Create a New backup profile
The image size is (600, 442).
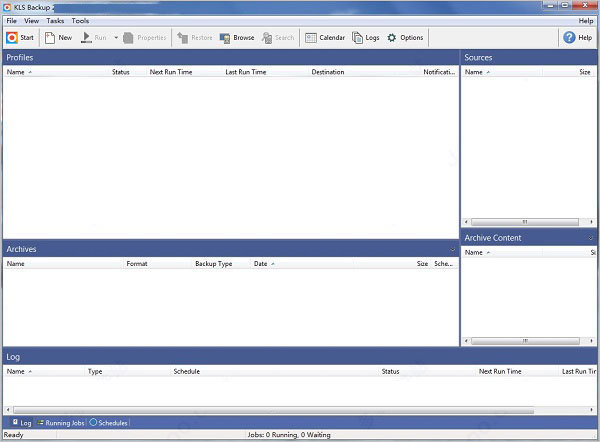58,38
